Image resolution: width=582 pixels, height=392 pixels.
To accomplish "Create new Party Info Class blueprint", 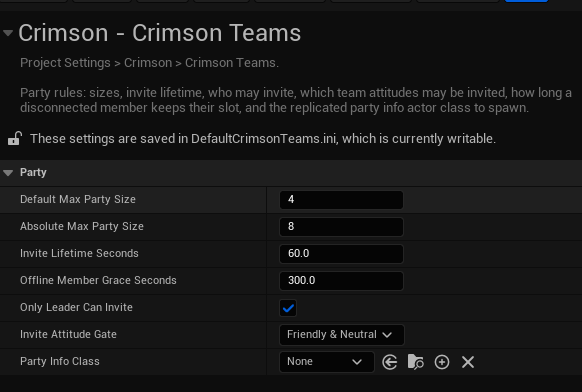I will point(442,362).
